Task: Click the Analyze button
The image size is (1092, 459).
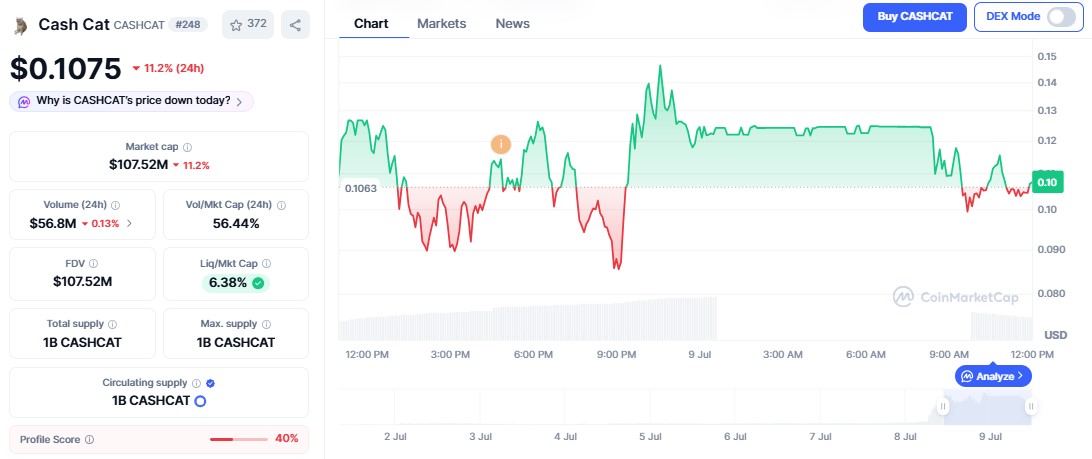Action: (993, 376)
